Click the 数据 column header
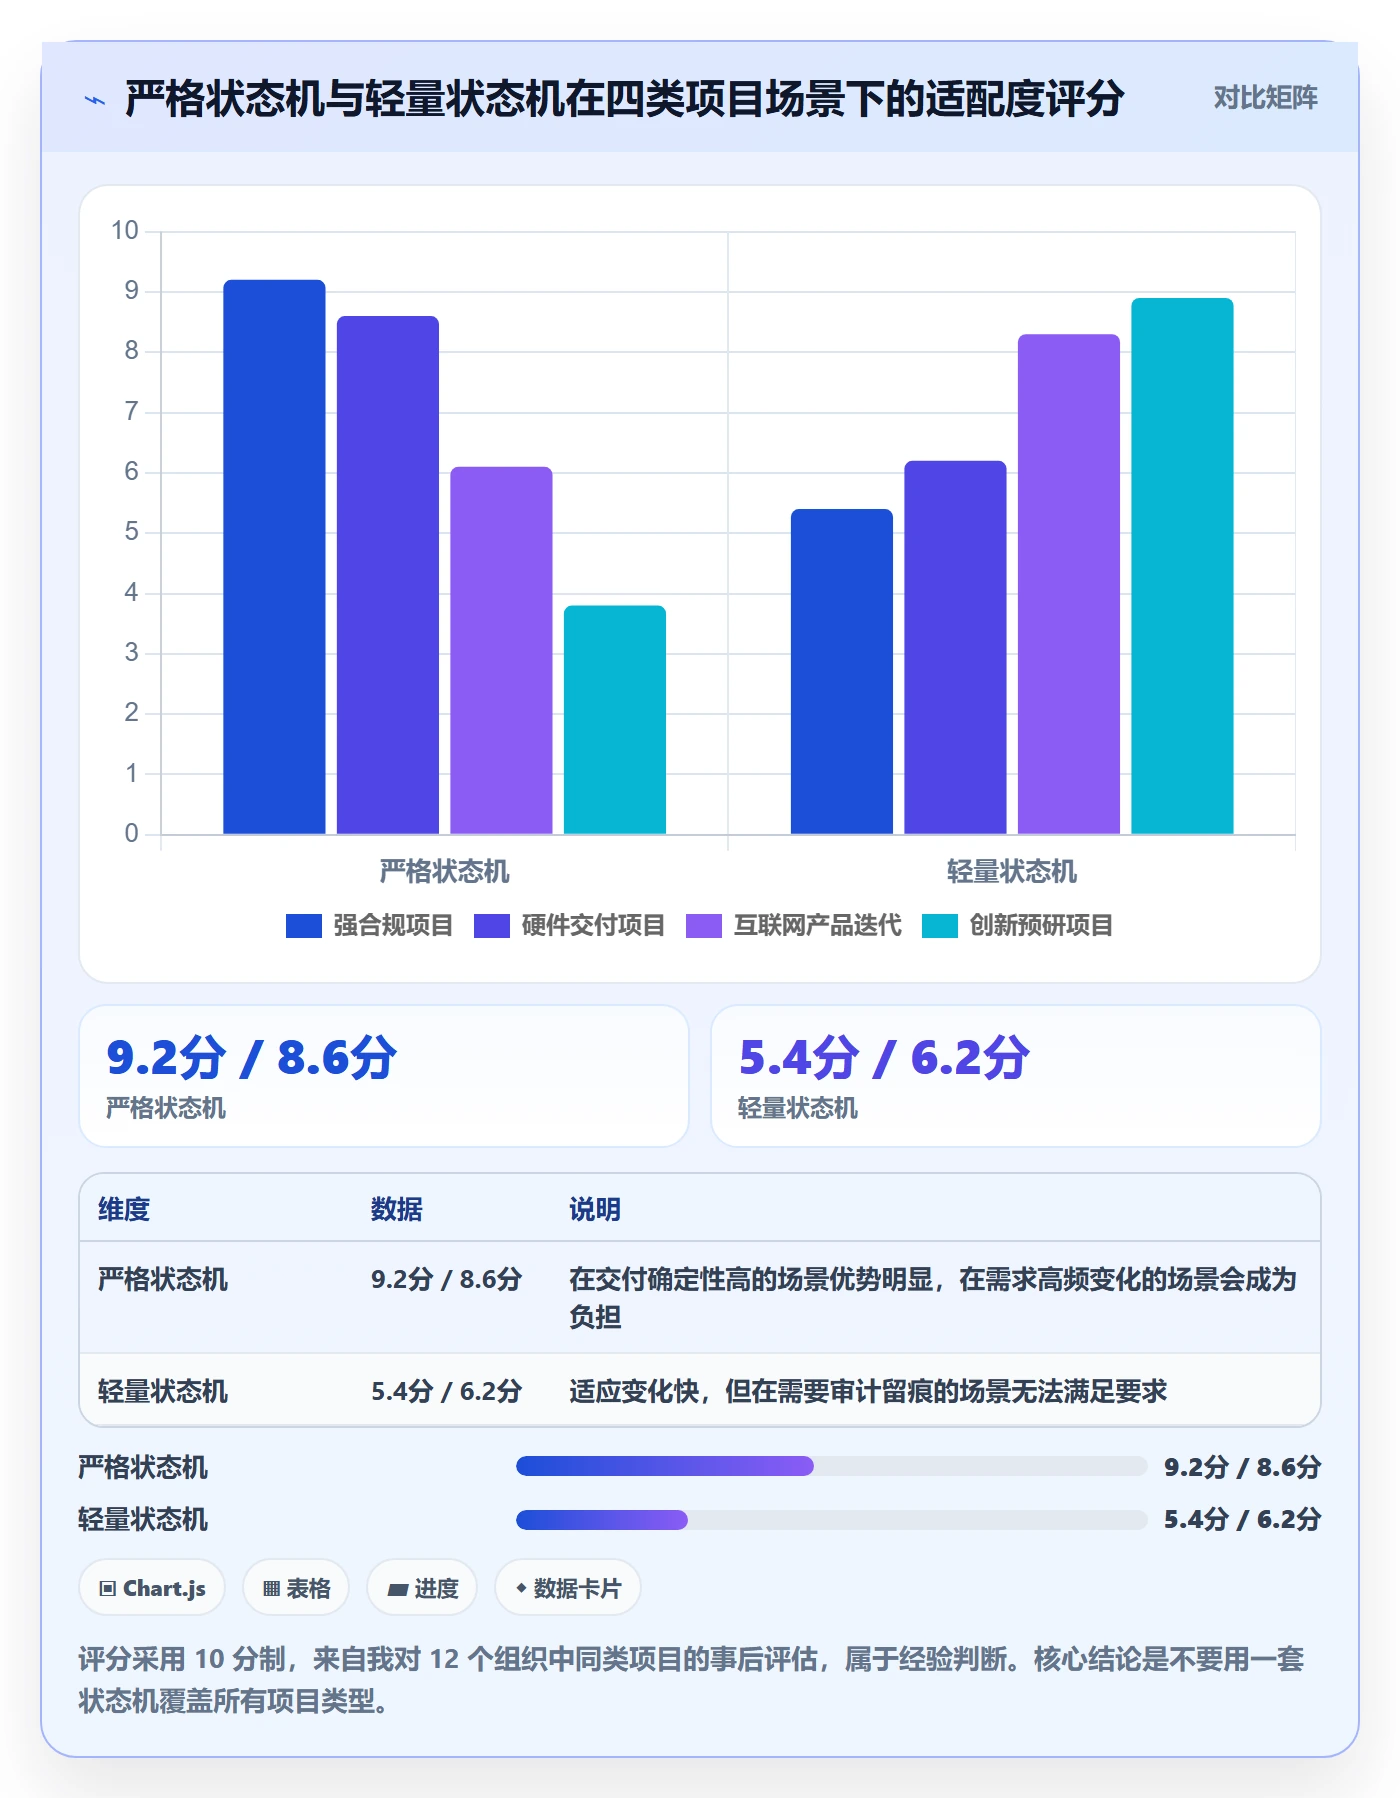Image resolution: width=1400 pixels, height=1798 pixels. pos(397,1209)
